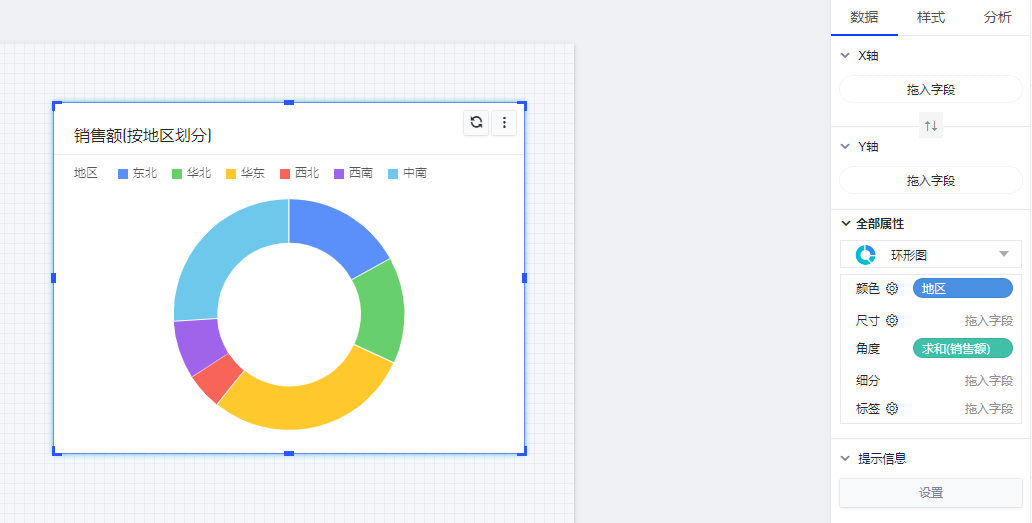Collapse the 提示信息 section
The image size is (1032, 523).
click(845, 459)
